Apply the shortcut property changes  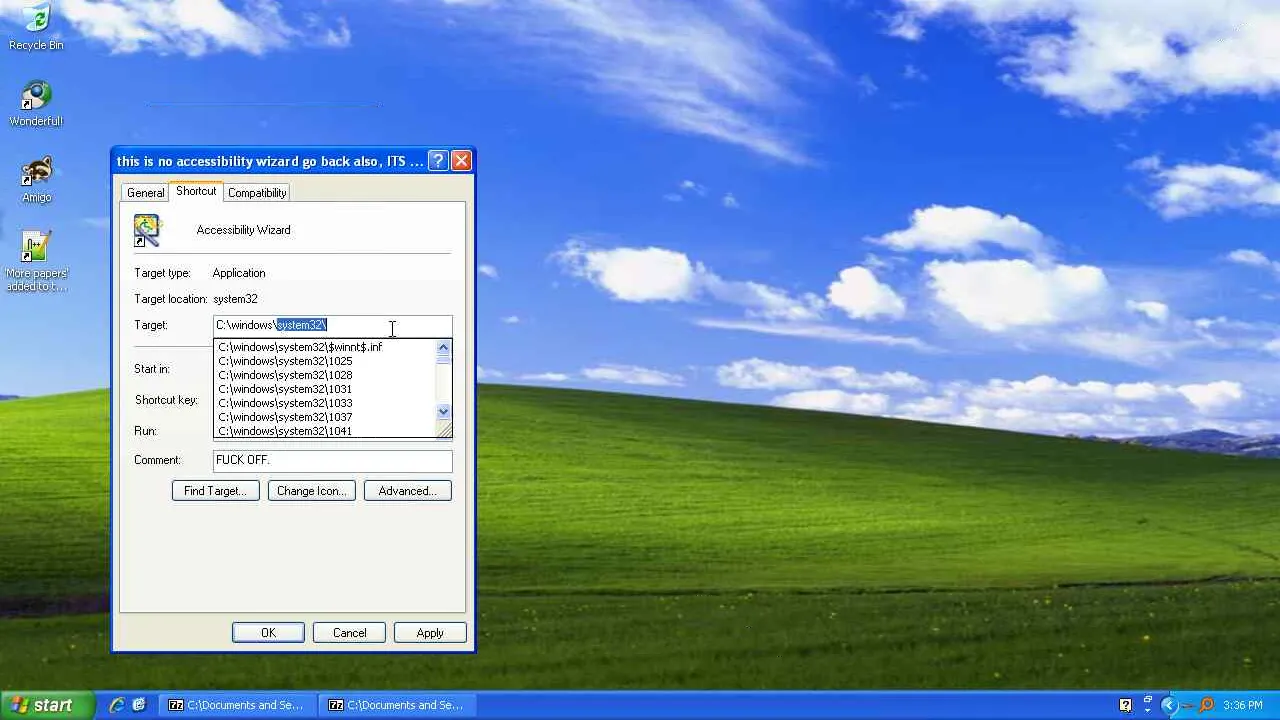430,633
